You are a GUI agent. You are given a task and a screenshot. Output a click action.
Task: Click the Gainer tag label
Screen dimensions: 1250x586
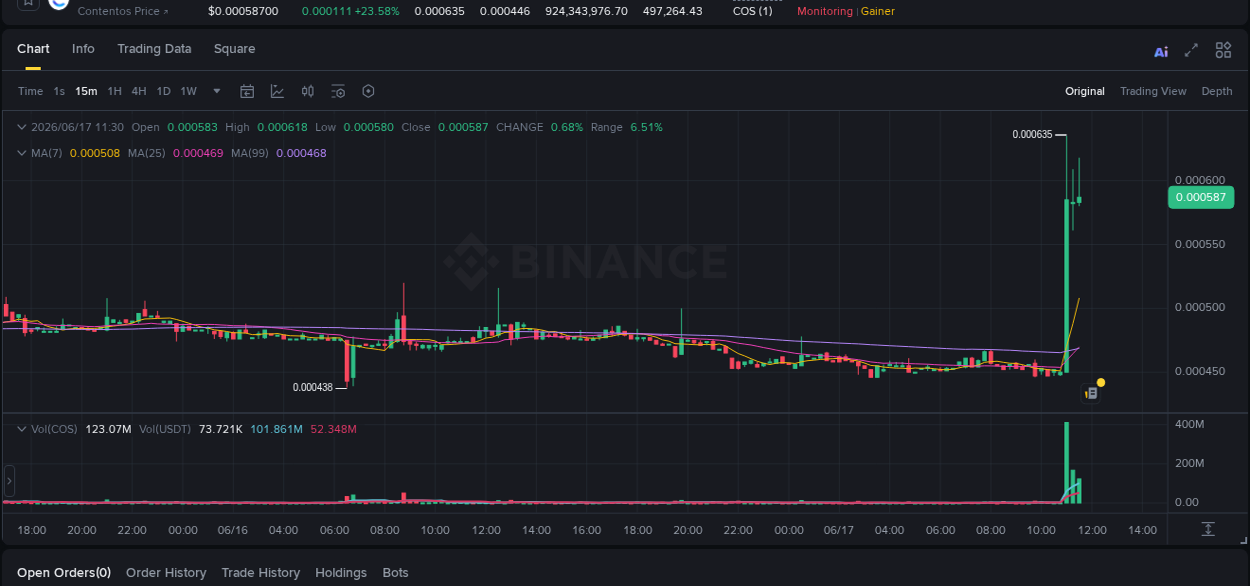878,11
